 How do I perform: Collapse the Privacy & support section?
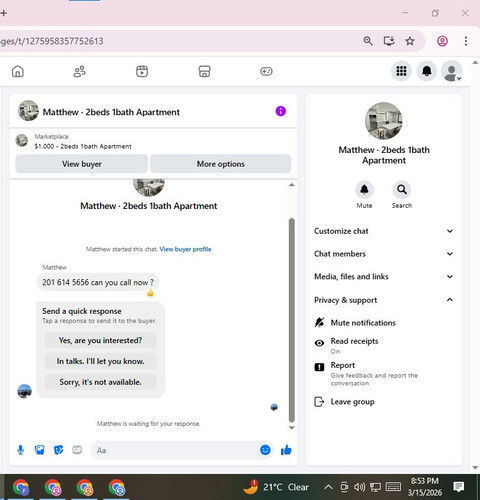click(x=384, y=300)
